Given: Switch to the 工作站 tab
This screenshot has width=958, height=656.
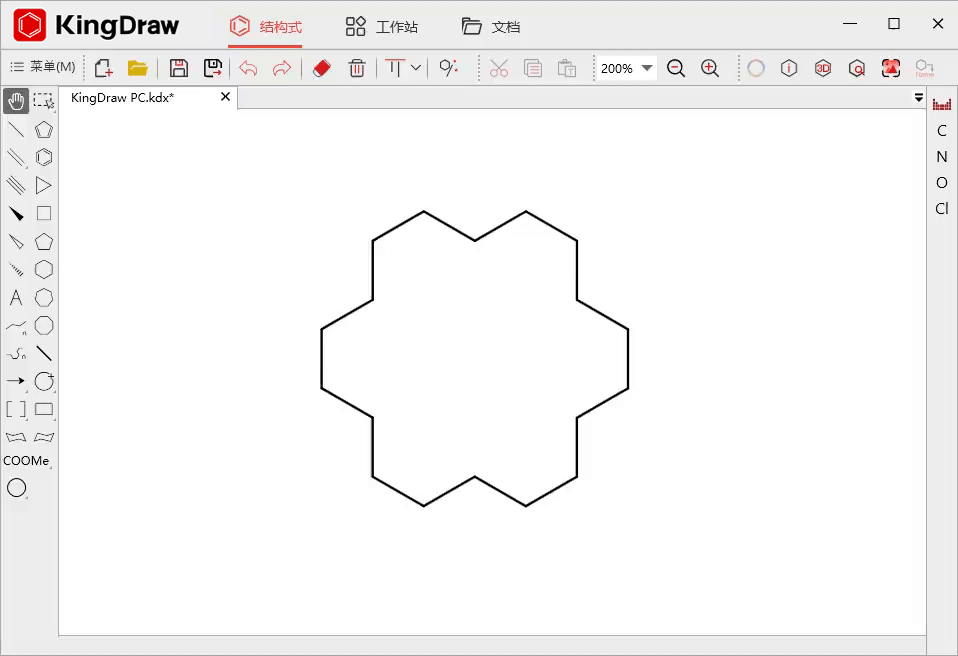Looking at the screenshot, I should 382,27.
